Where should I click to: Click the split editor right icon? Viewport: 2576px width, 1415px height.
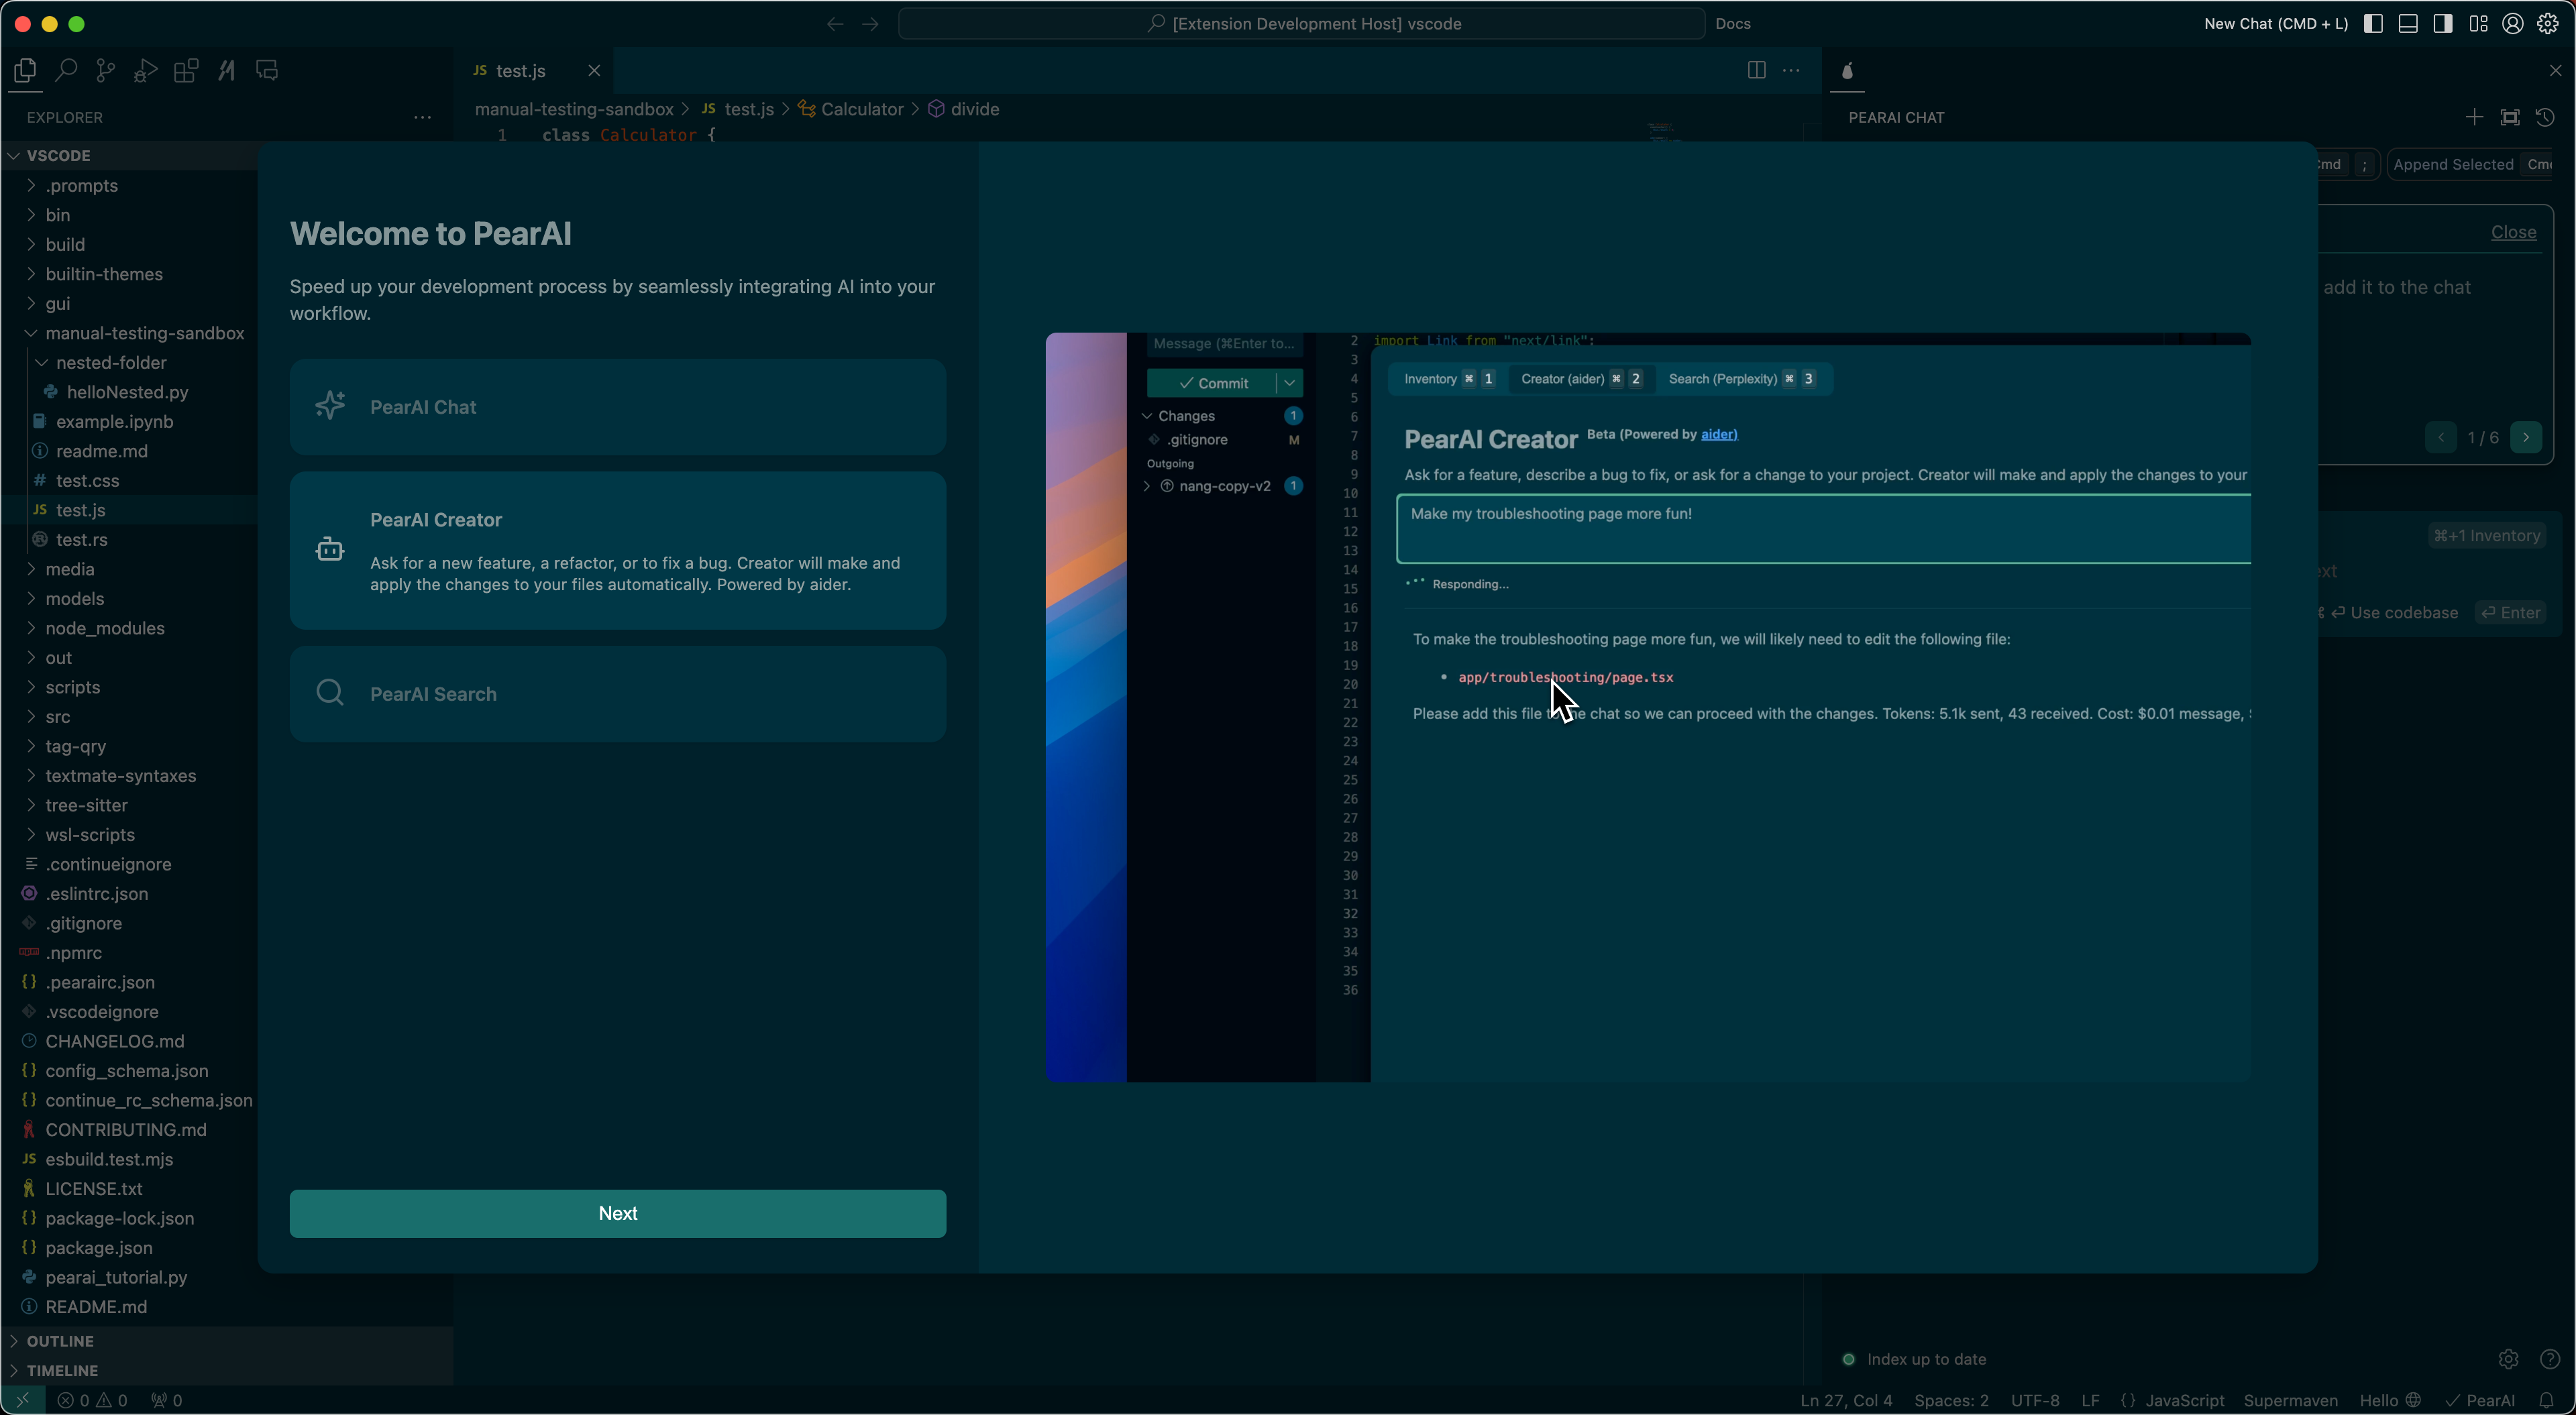click(x=1756, y=70)
